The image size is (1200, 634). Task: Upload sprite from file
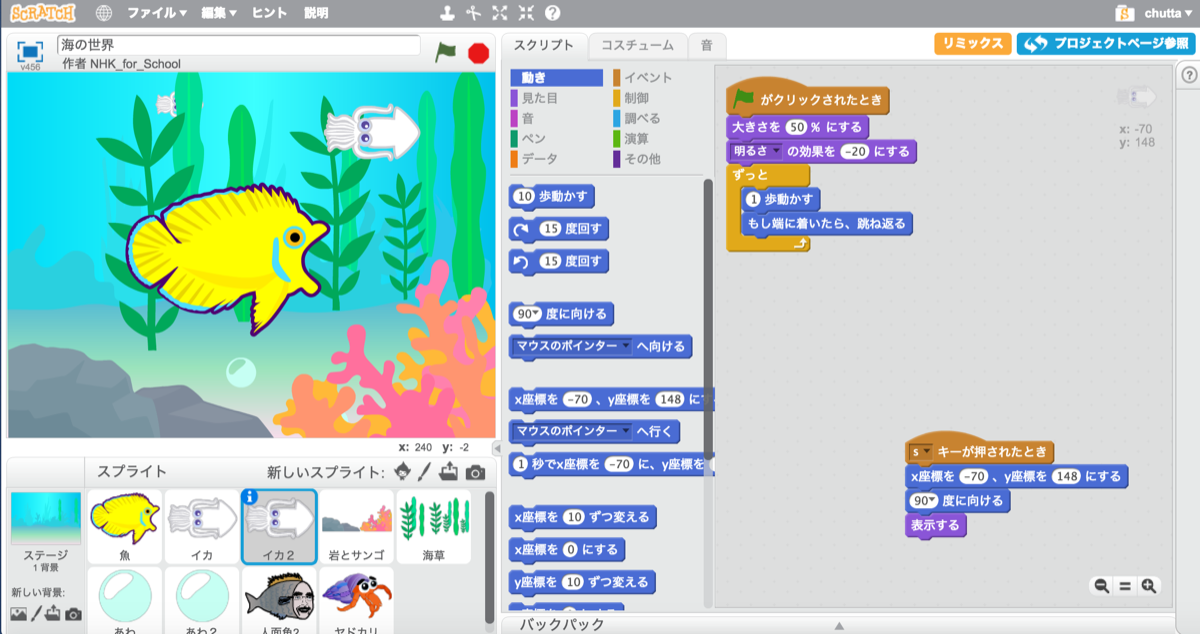(449, 472)
